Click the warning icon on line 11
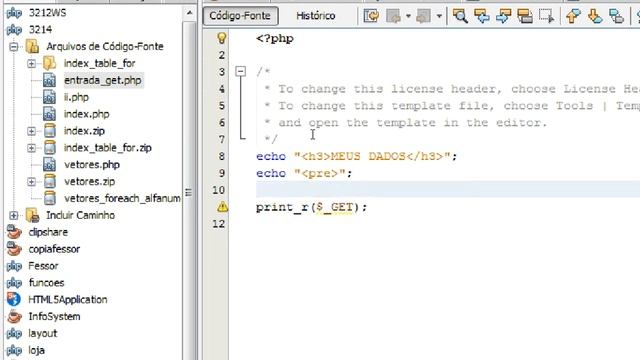The height and width of the screenshot is (360, 640). click(222, 207)
